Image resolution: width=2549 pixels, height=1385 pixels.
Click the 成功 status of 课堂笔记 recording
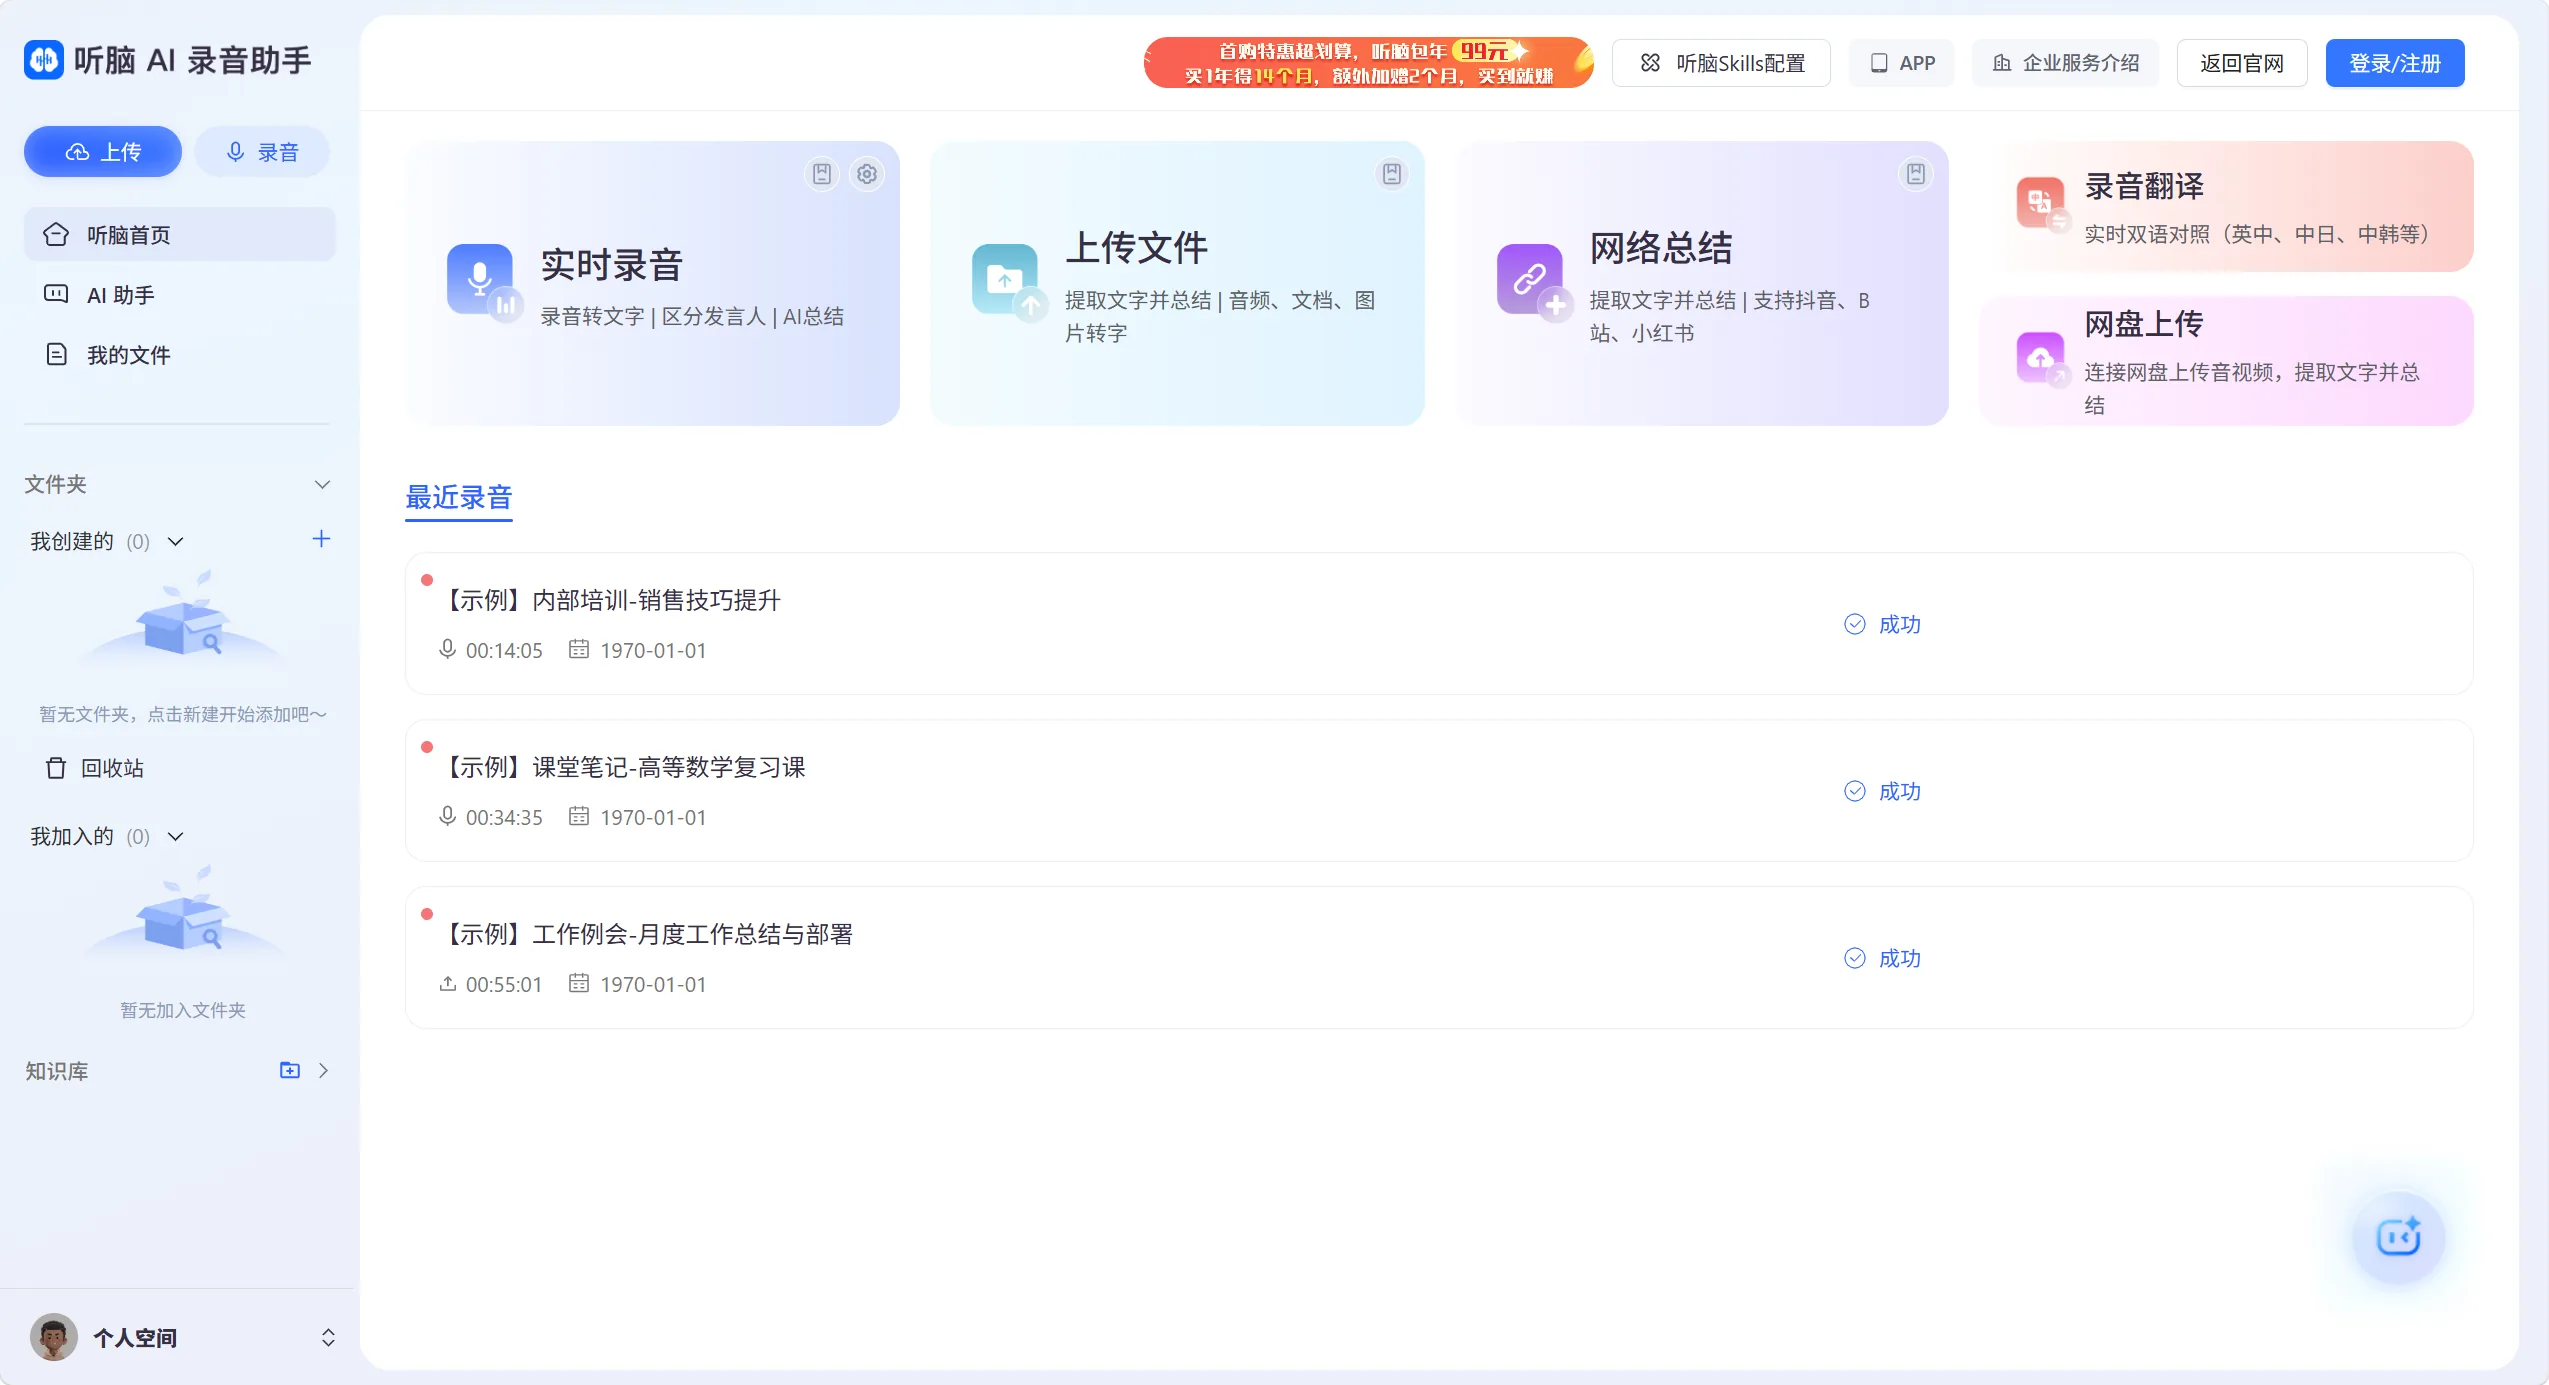coord(1882,791)
